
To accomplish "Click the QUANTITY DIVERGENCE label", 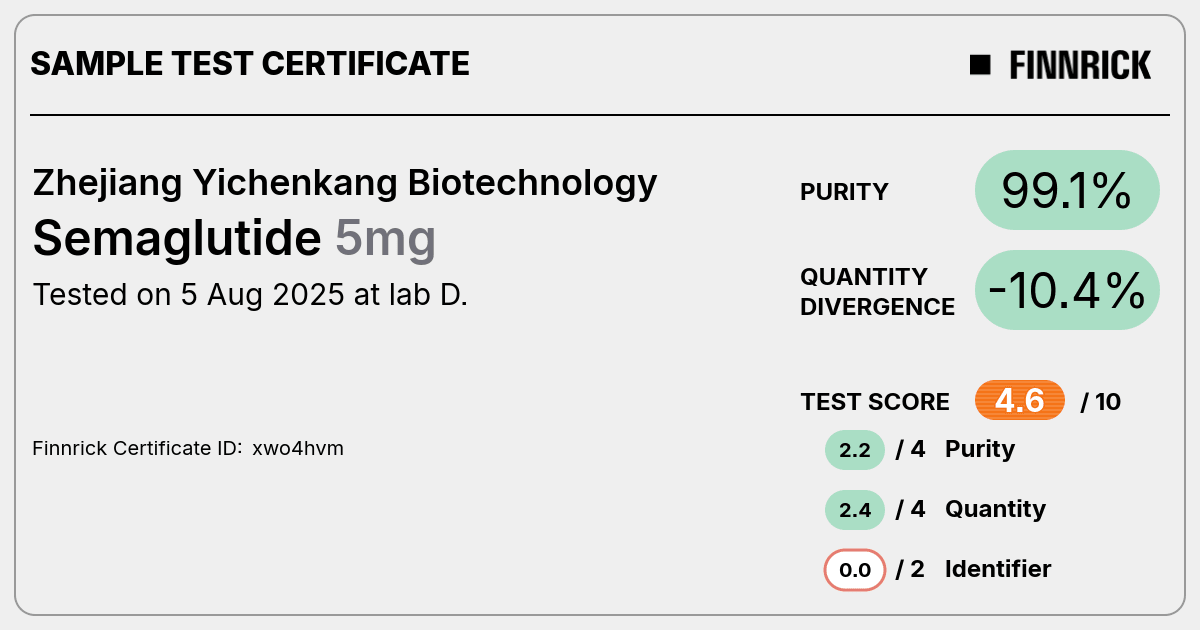I will point(877,291).
